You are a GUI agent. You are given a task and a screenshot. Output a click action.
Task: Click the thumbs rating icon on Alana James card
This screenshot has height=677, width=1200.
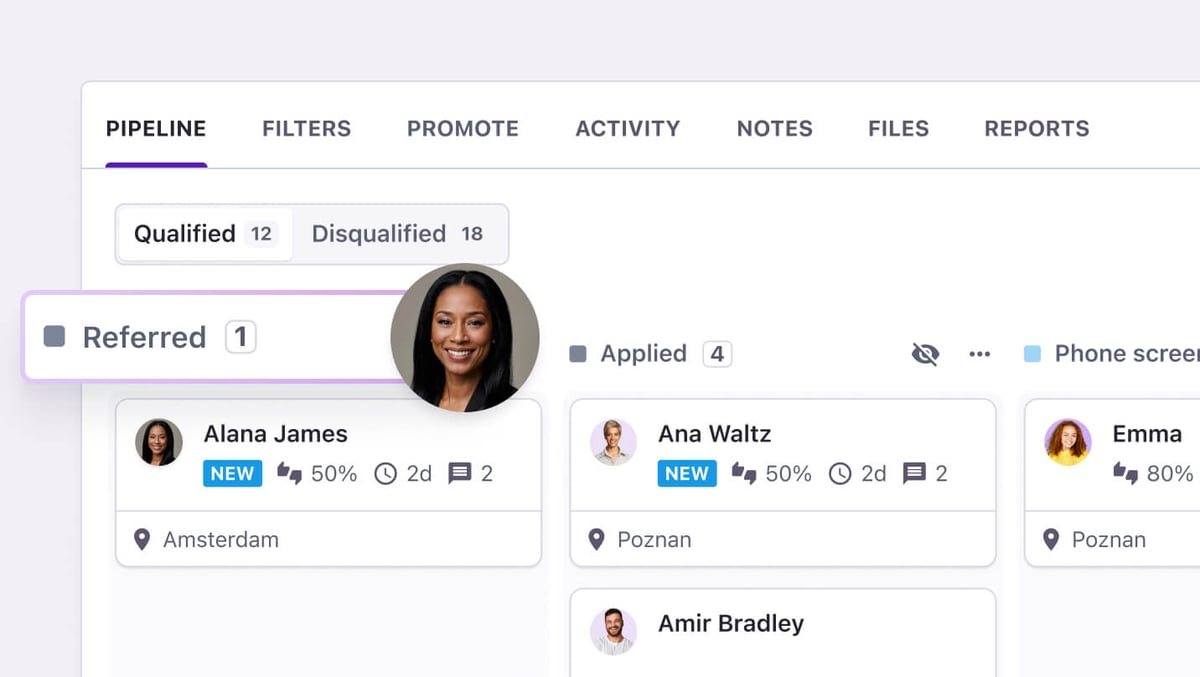click(290, 474)
